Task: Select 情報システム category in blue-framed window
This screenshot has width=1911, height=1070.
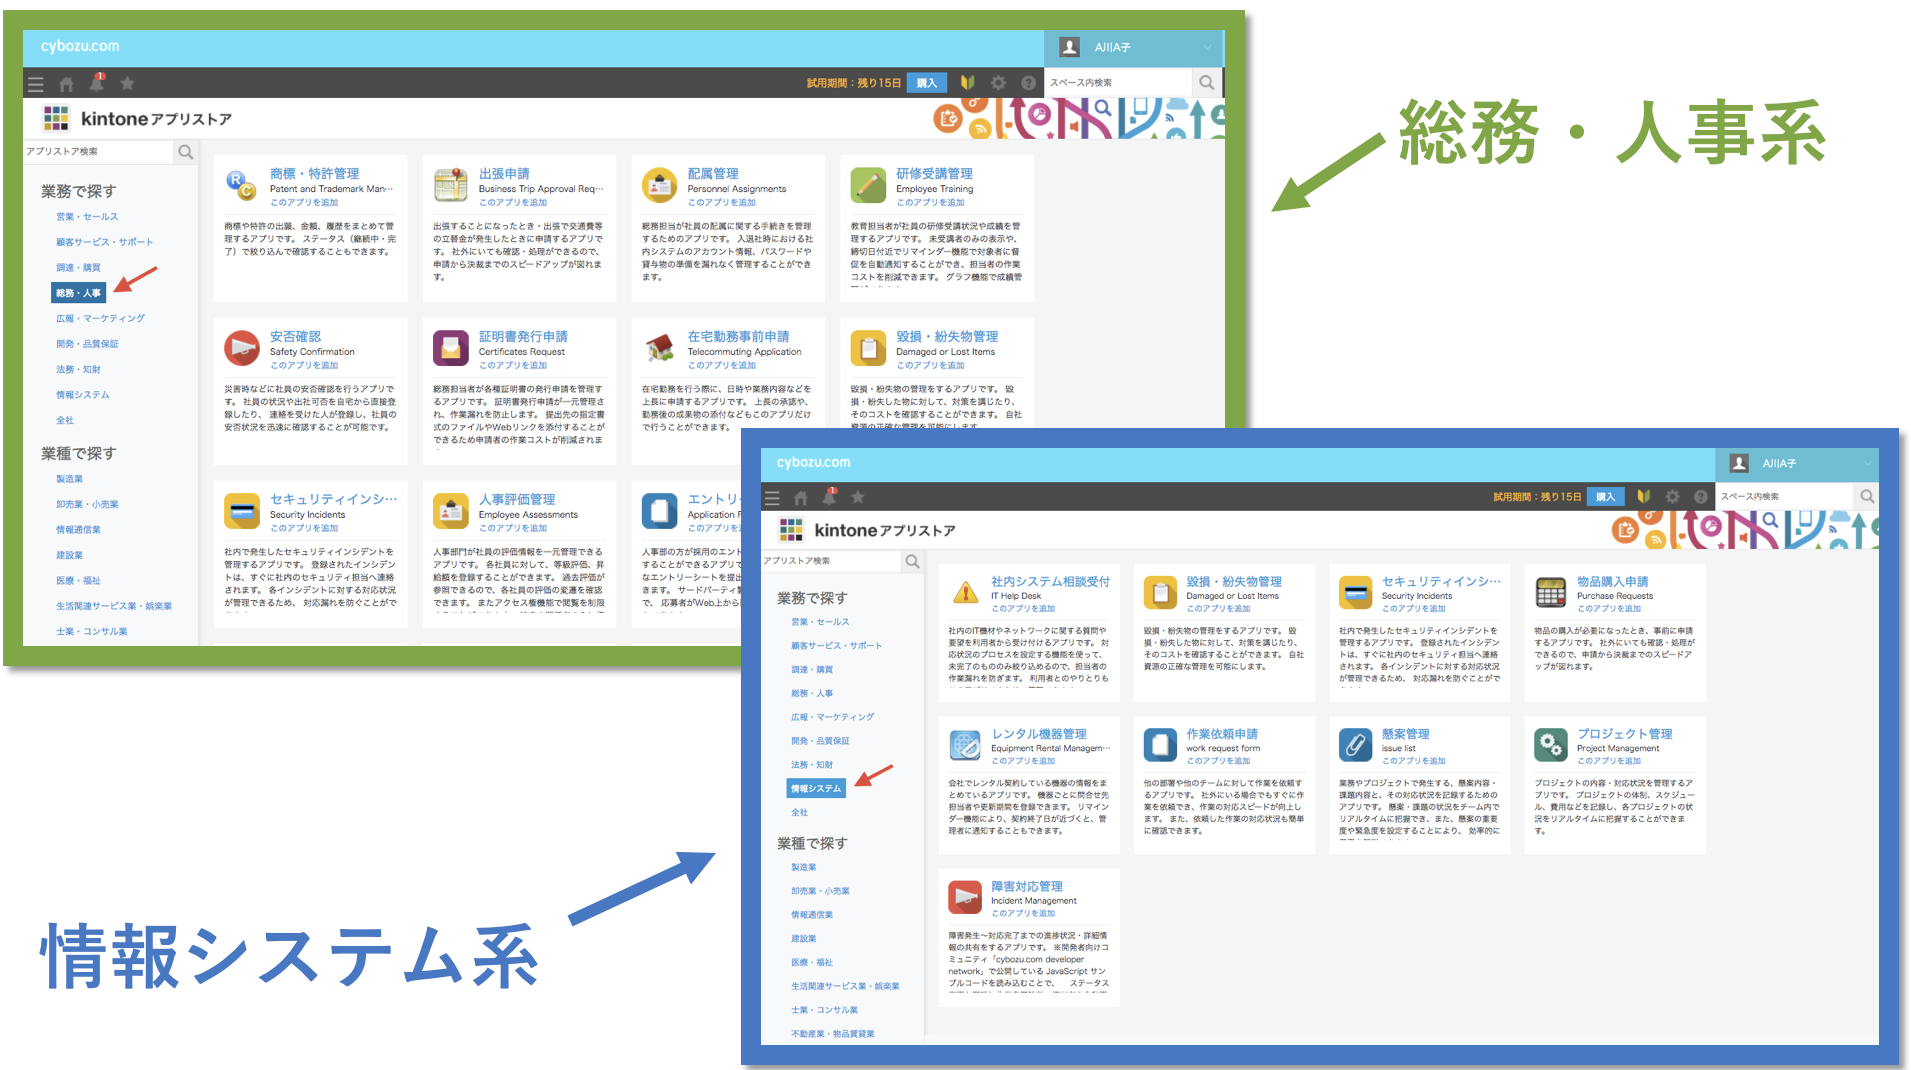Action: tap(816, 789)
